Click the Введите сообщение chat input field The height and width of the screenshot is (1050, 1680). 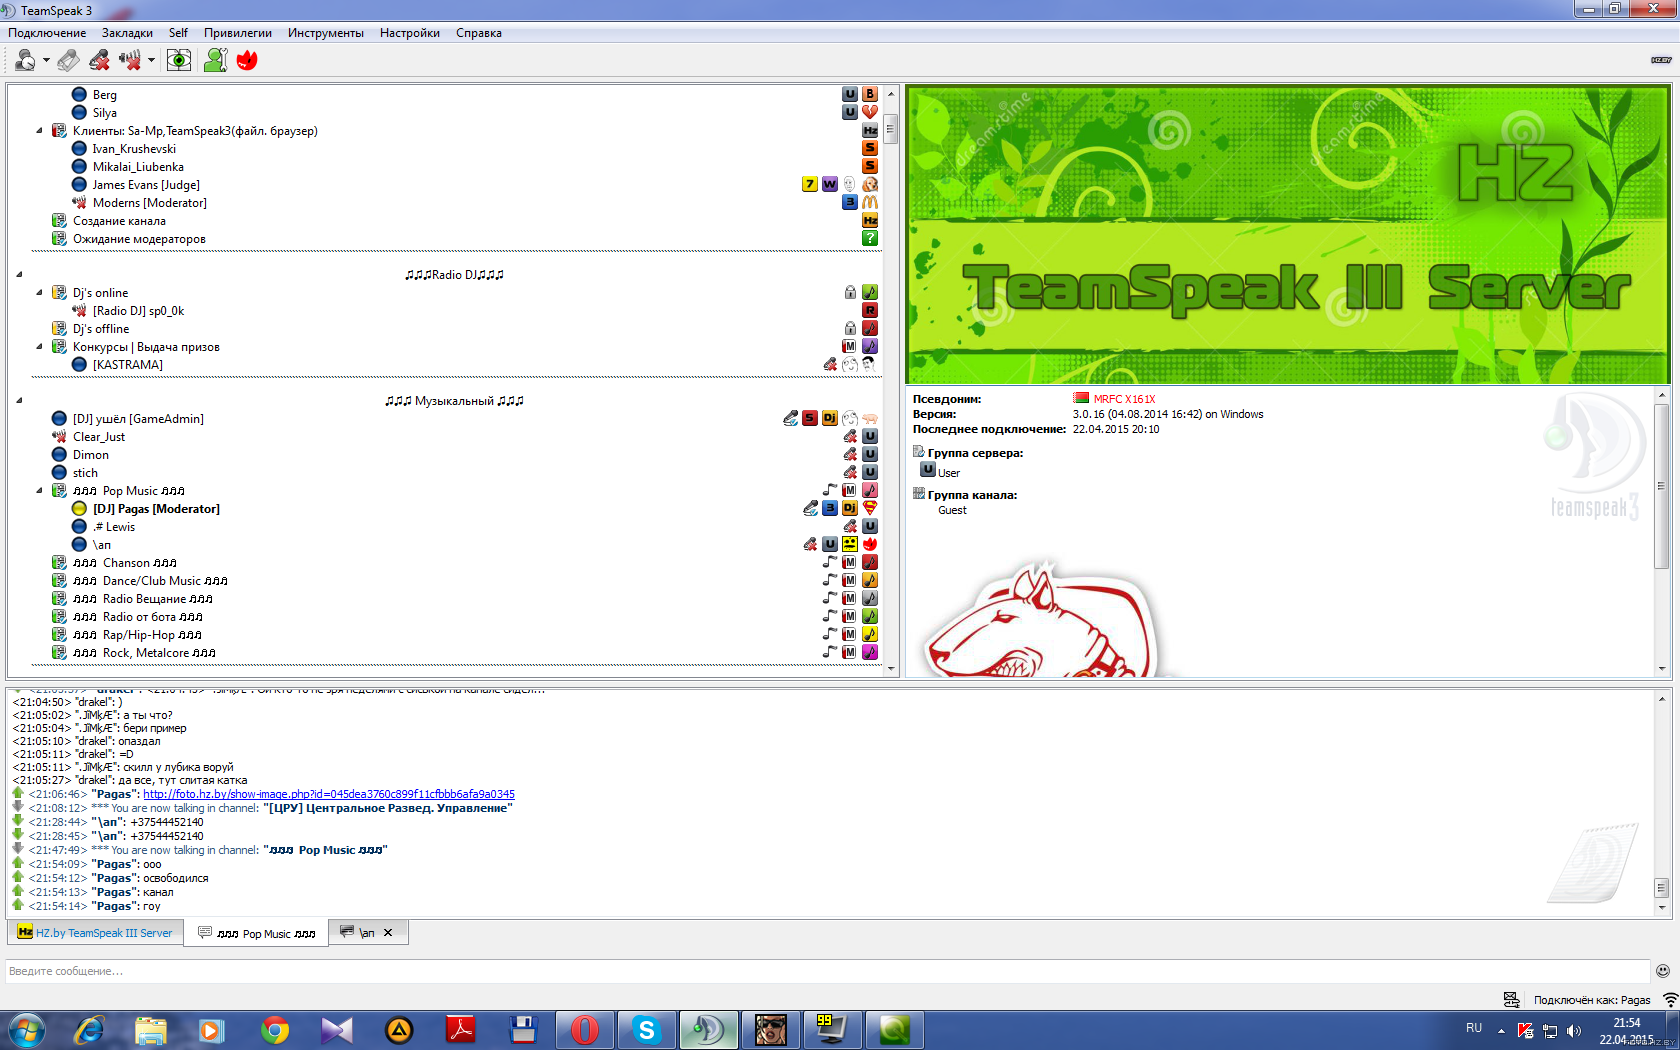click(828, 971)
